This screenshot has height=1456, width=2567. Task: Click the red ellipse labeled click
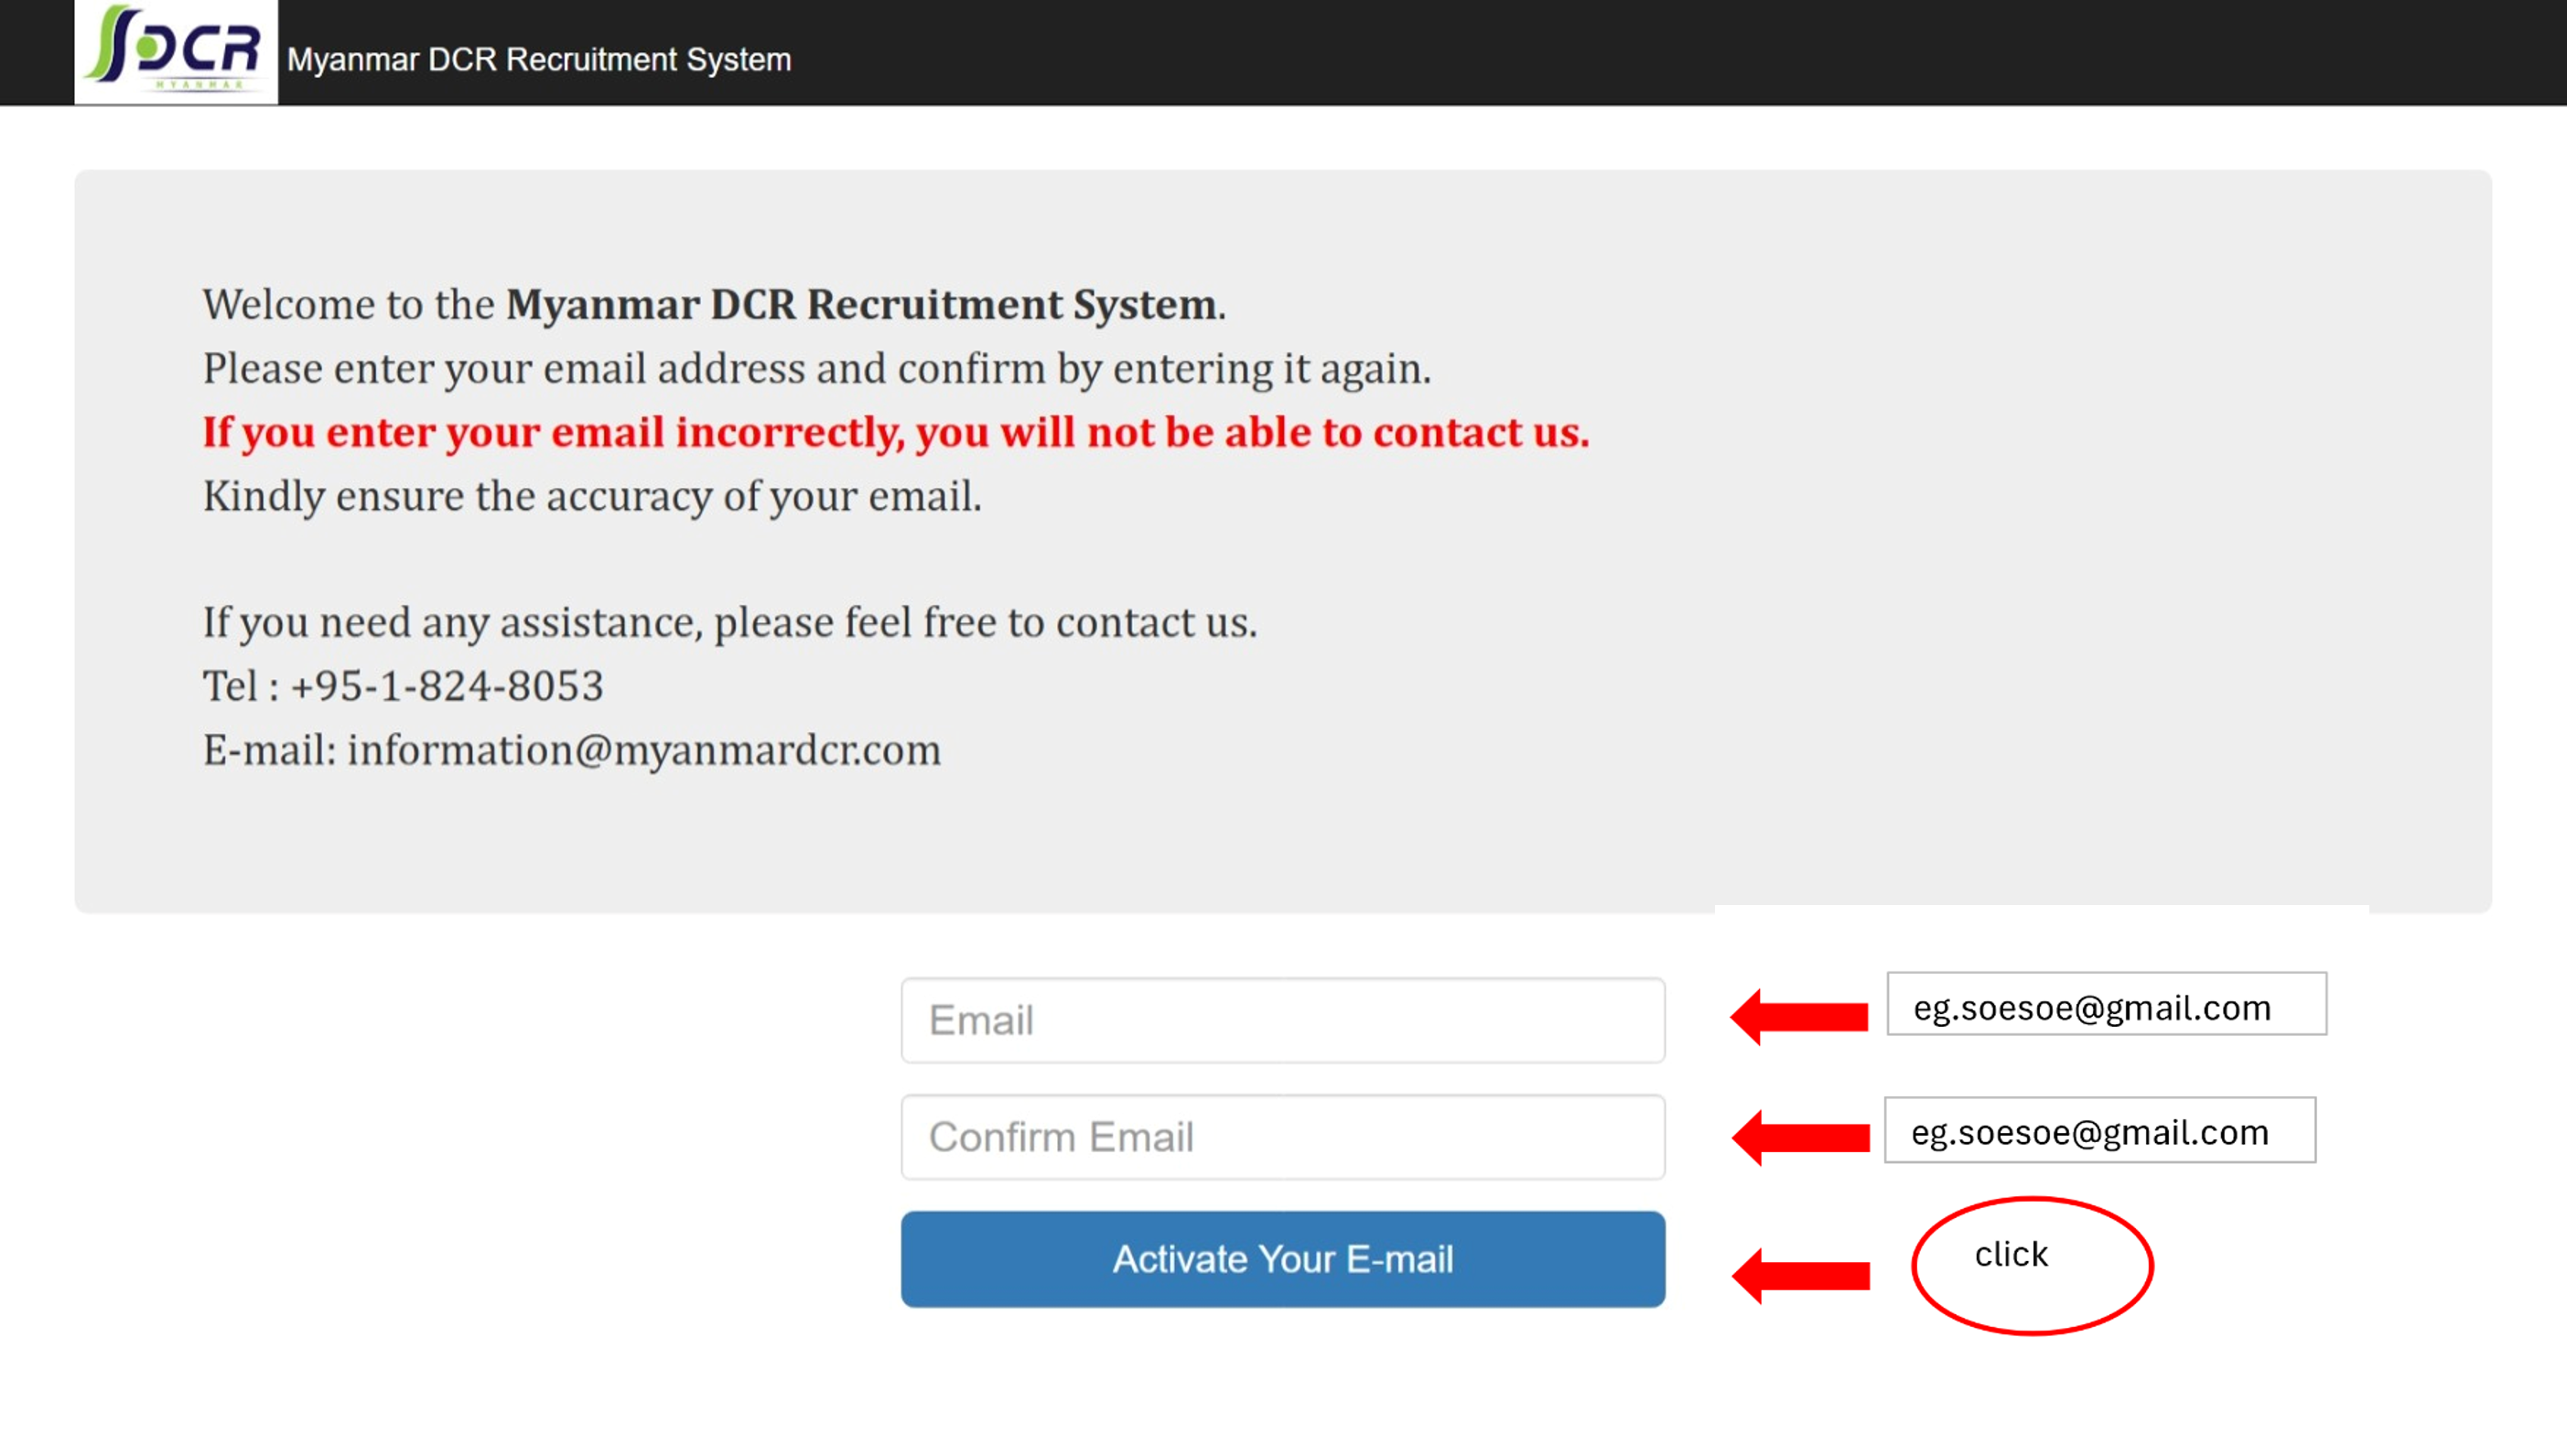pyautogui.click(x=2031, y=1265)
